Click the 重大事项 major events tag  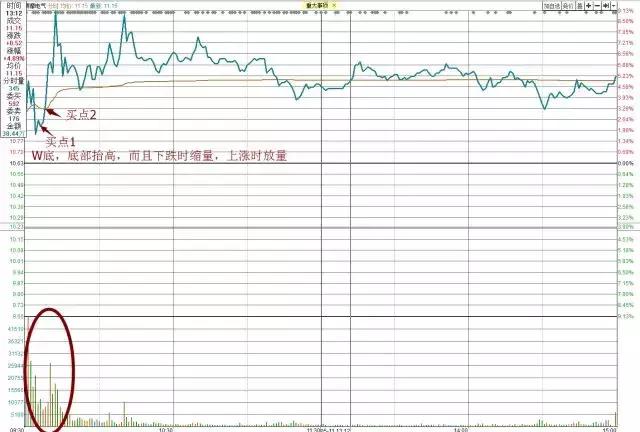coord(317,5)
